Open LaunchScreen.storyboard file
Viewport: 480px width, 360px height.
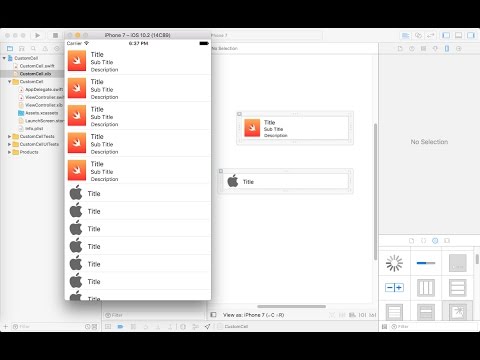[41, 121]
